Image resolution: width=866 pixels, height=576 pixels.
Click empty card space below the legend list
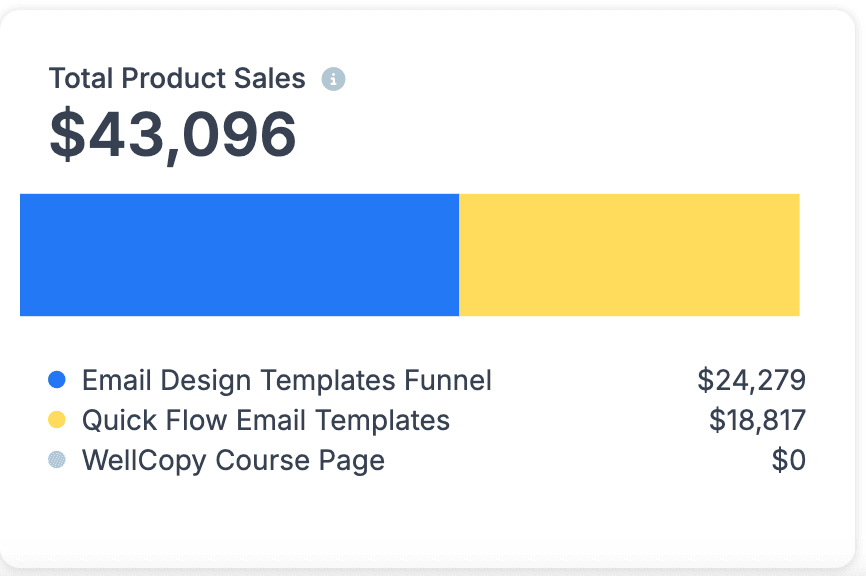pos(430,522)
